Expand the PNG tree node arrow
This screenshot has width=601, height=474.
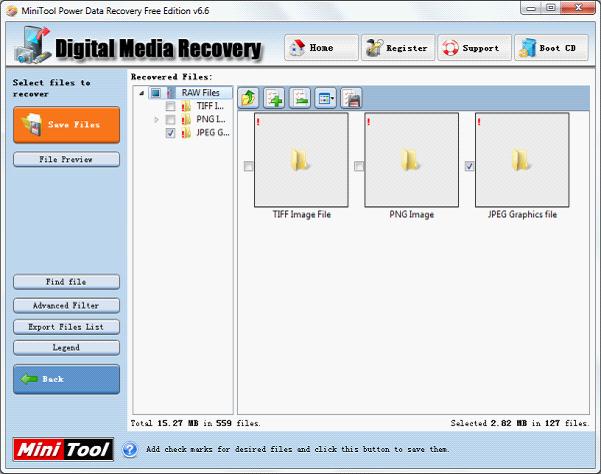[156, 120]
